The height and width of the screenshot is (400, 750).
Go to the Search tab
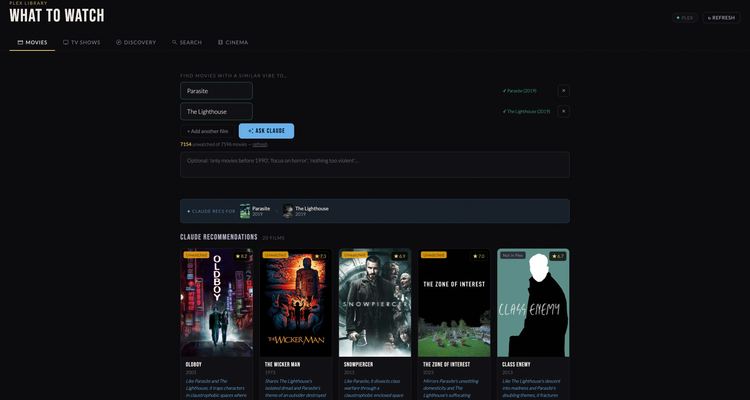[x=187, y=43]
